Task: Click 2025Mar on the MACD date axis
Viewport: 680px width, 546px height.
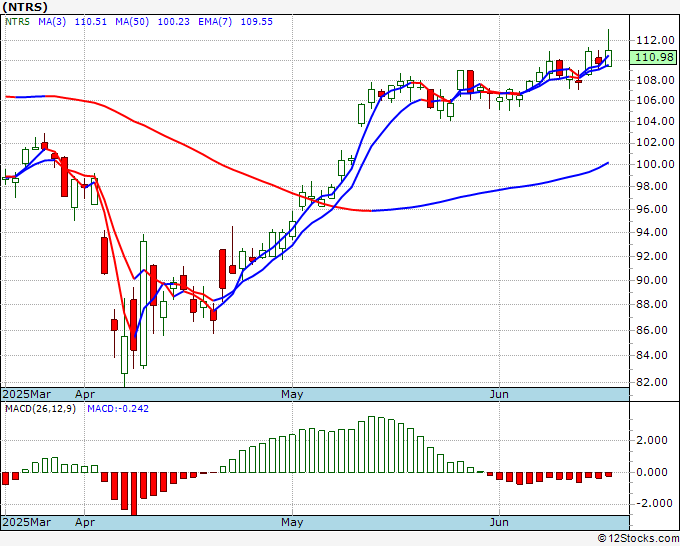Action: click(x=27, y=522)
